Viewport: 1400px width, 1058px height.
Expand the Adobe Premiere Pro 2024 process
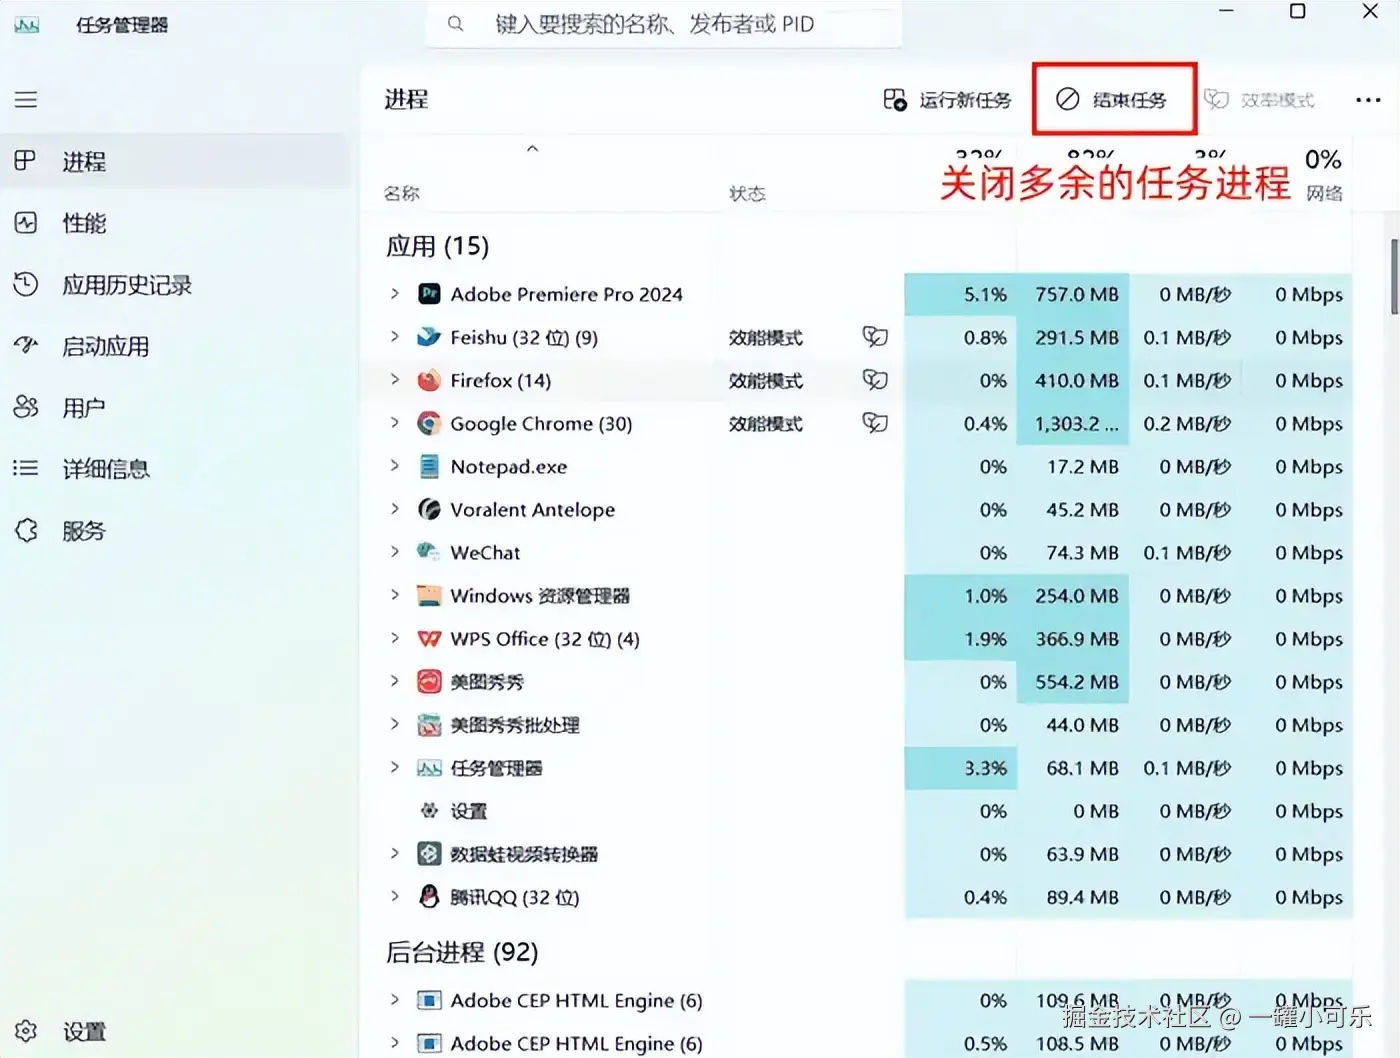pos(394,294)
